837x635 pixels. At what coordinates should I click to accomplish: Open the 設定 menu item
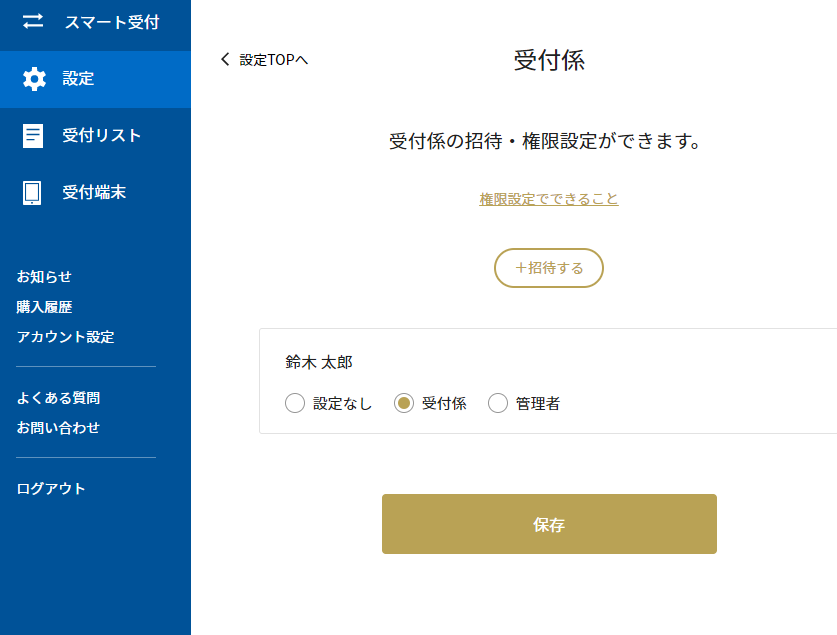click(96, 79)
